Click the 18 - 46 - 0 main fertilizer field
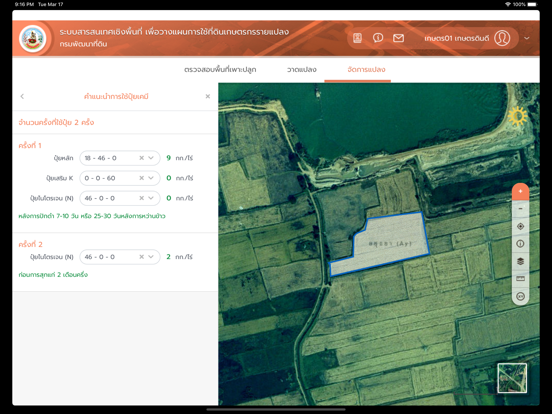Viewport: 552px width, 414px height. click(x=120, y=158)
